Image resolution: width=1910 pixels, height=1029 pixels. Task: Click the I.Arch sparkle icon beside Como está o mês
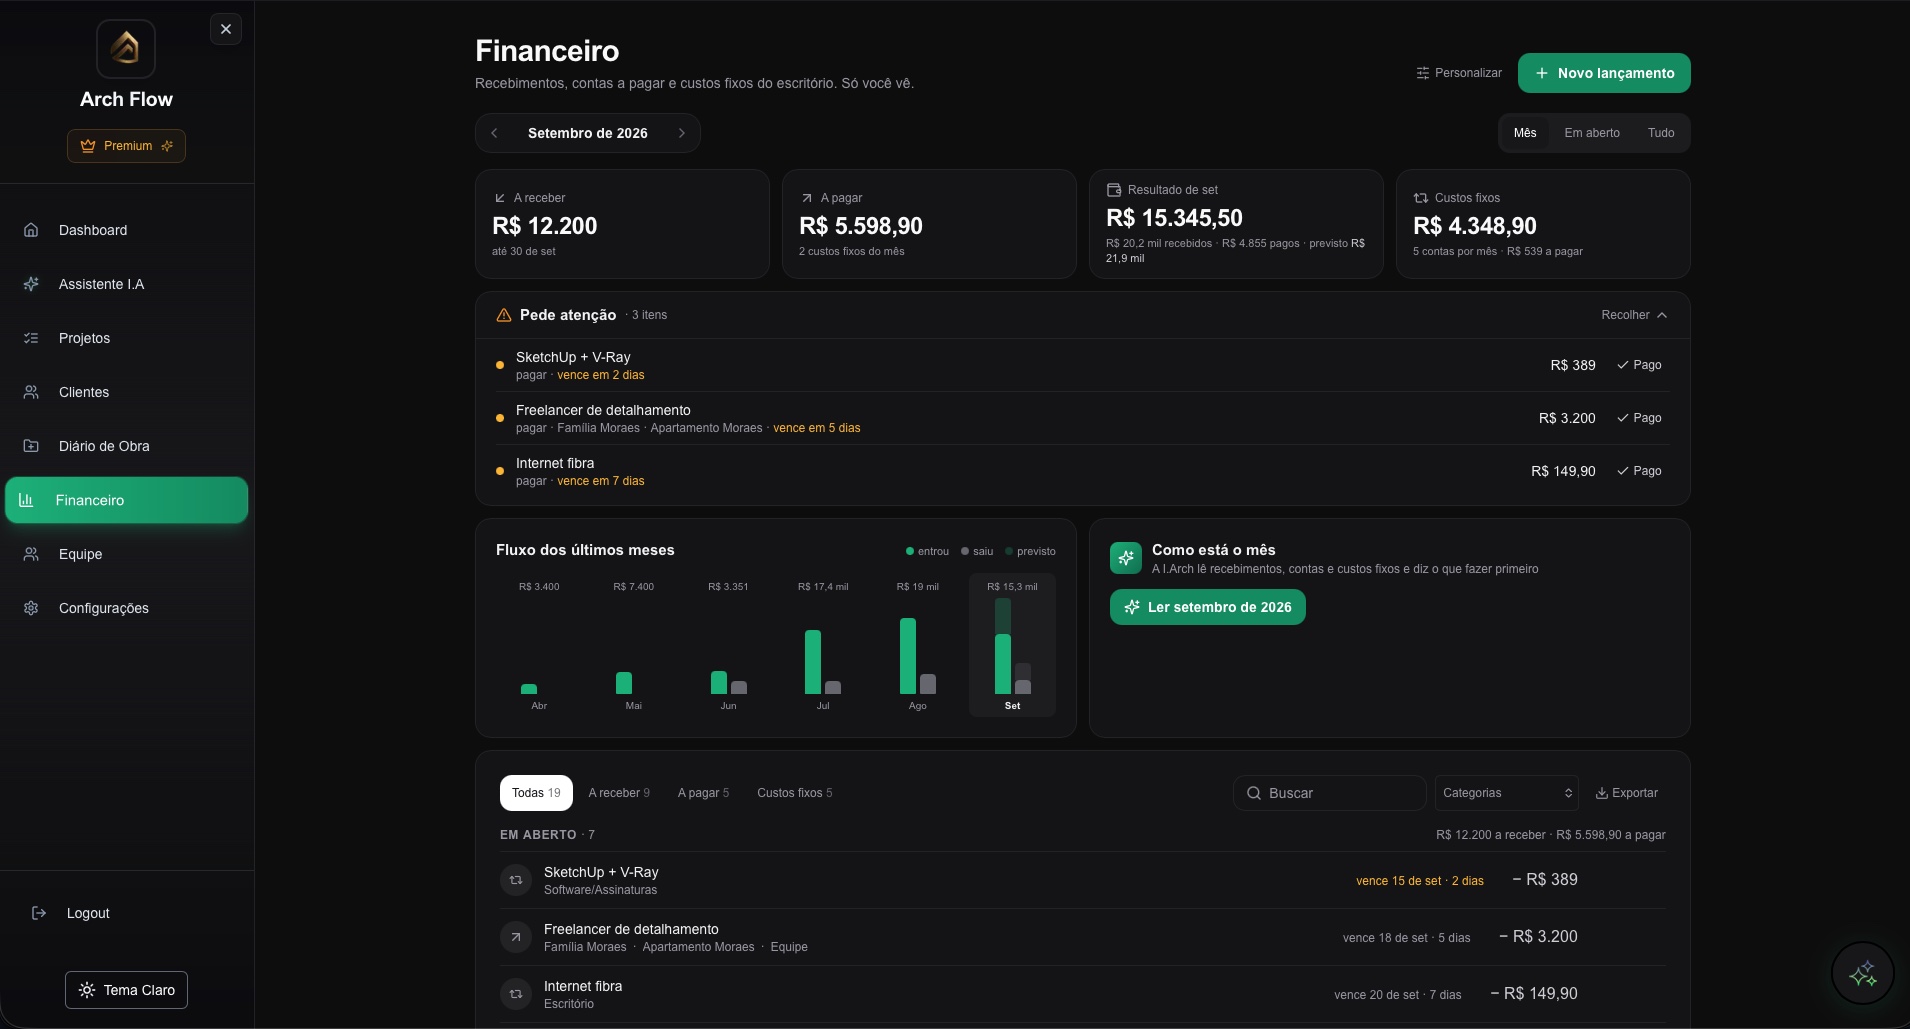click(1126, 558)
